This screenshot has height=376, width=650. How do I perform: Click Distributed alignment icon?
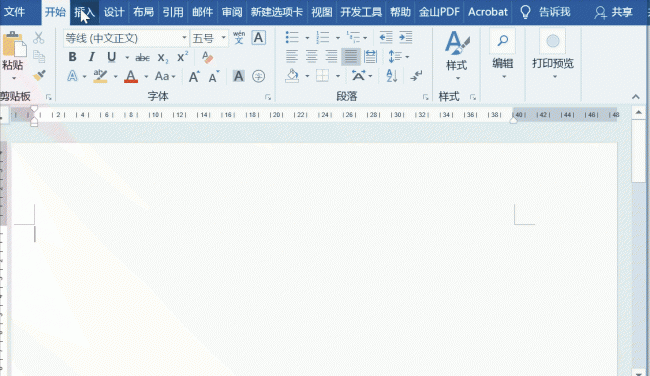[370, 56]
